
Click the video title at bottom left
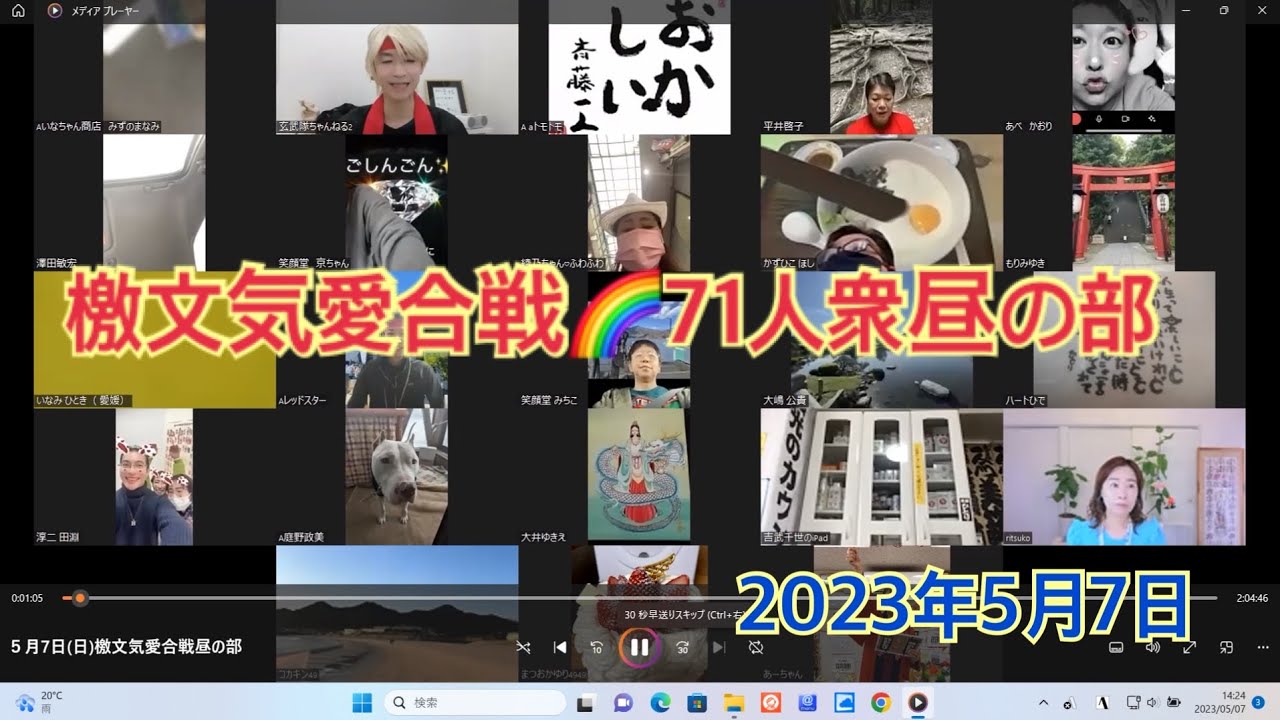126,646
